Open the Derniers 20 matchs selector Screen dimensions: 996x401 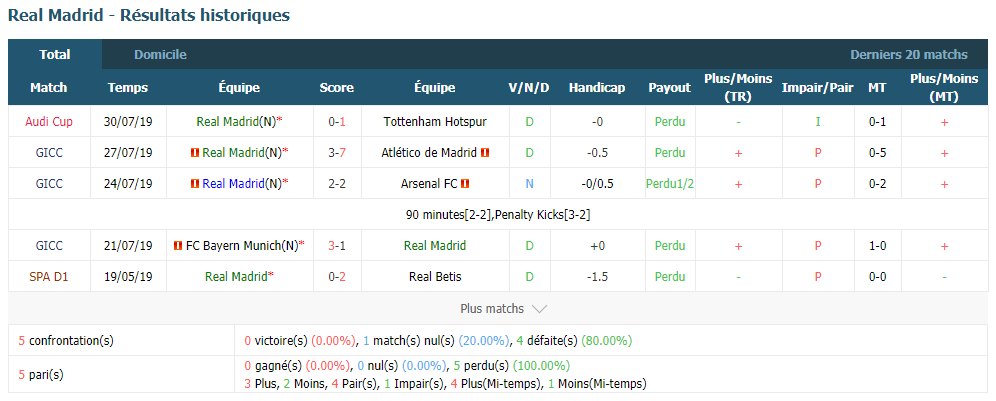pyautogui.click(x=909, y=55)
